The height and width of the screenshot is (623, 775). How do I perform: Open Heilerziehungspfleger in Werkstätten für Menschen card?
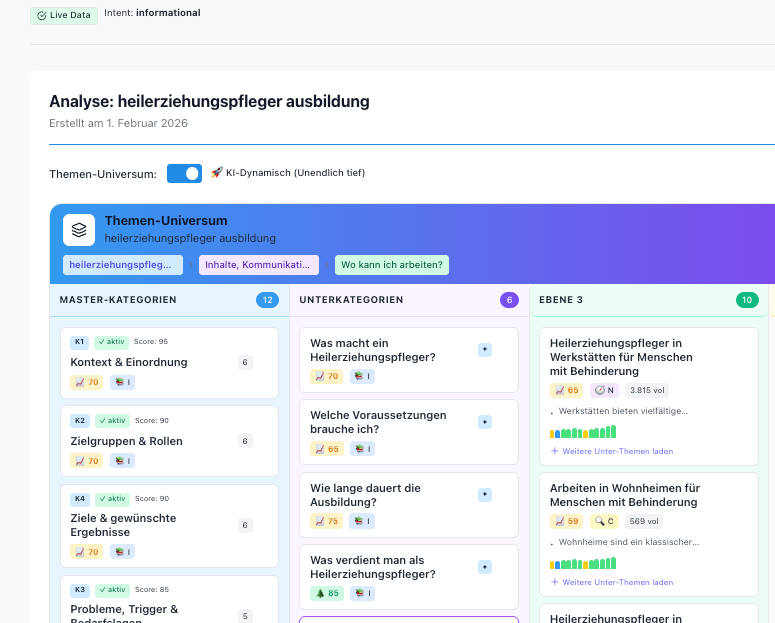tap(648, 397)
